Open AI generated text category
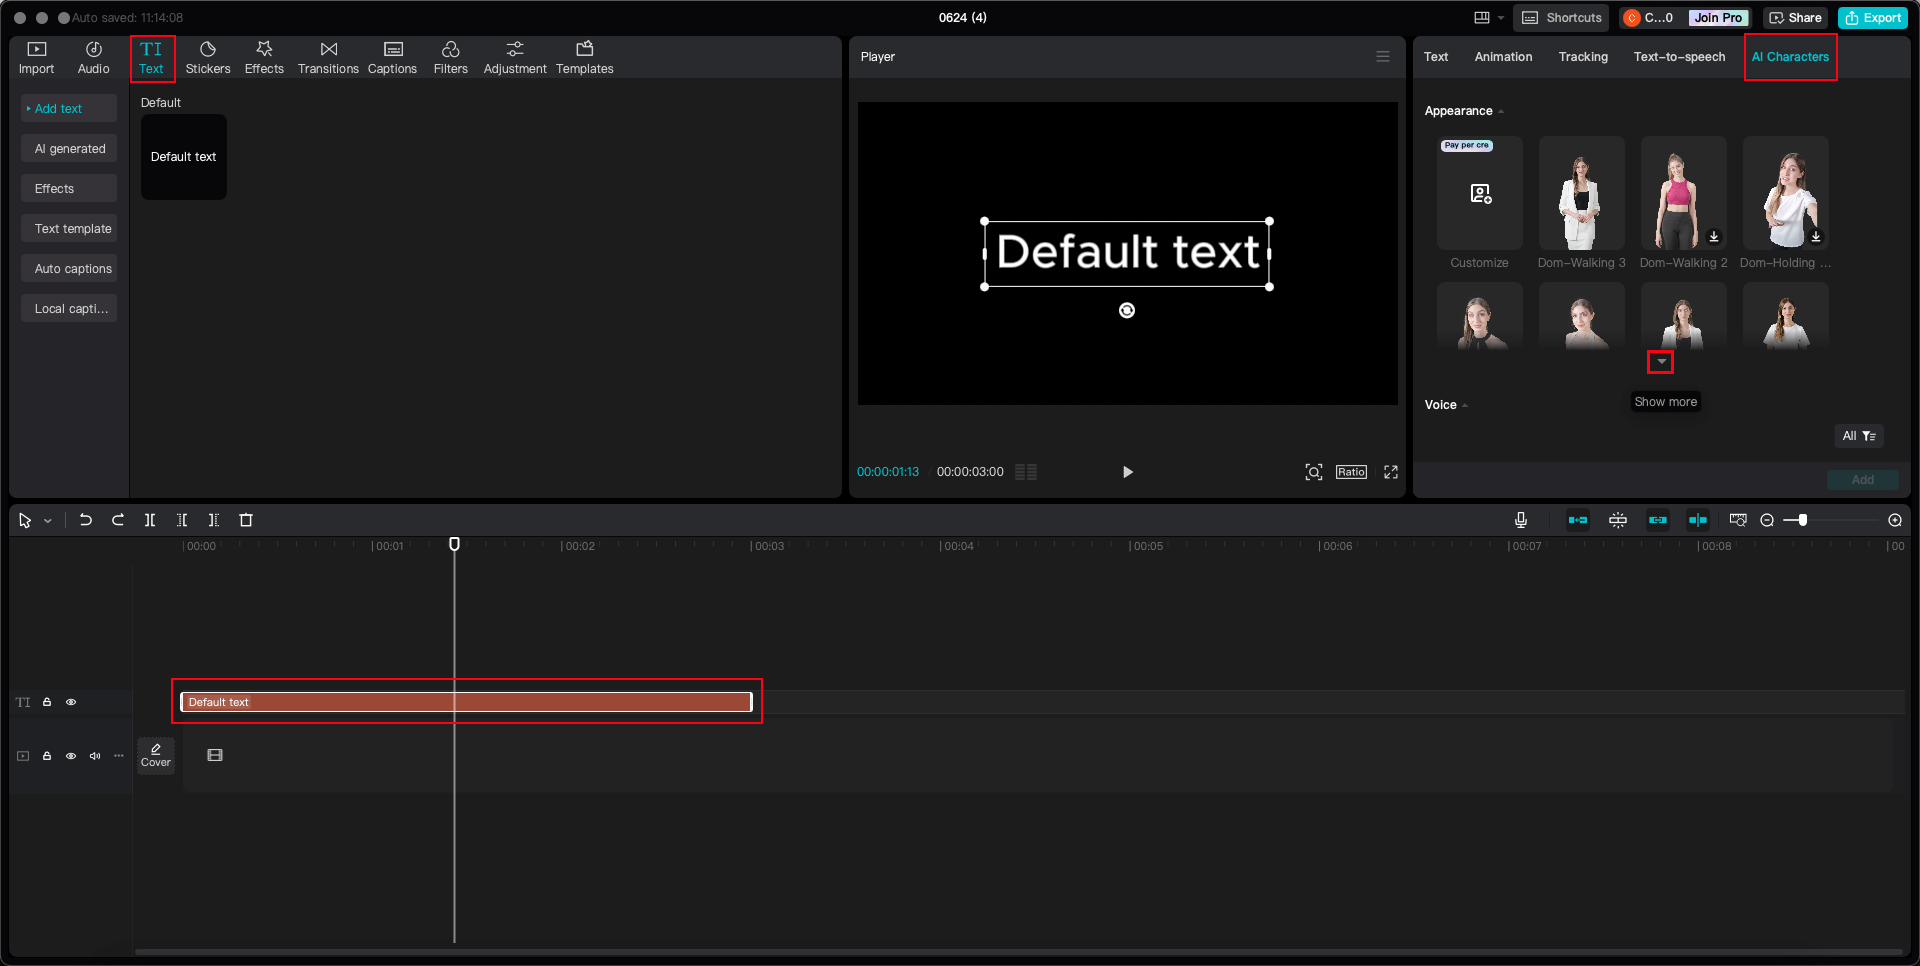This screenshot has width=1920, height=966. tap(69, 149)
